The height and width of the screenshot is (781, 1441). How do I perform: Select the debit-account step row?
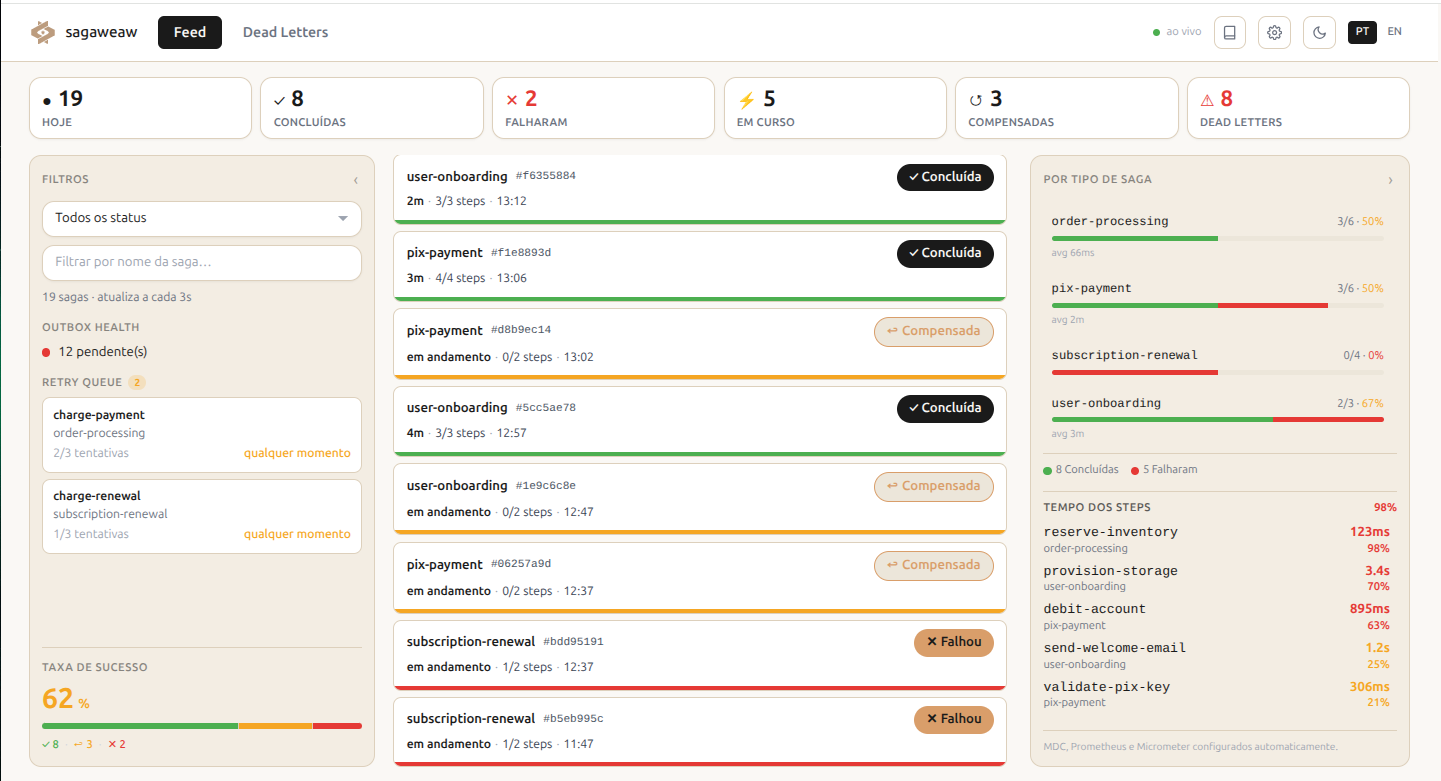[x=1217, y=617]
